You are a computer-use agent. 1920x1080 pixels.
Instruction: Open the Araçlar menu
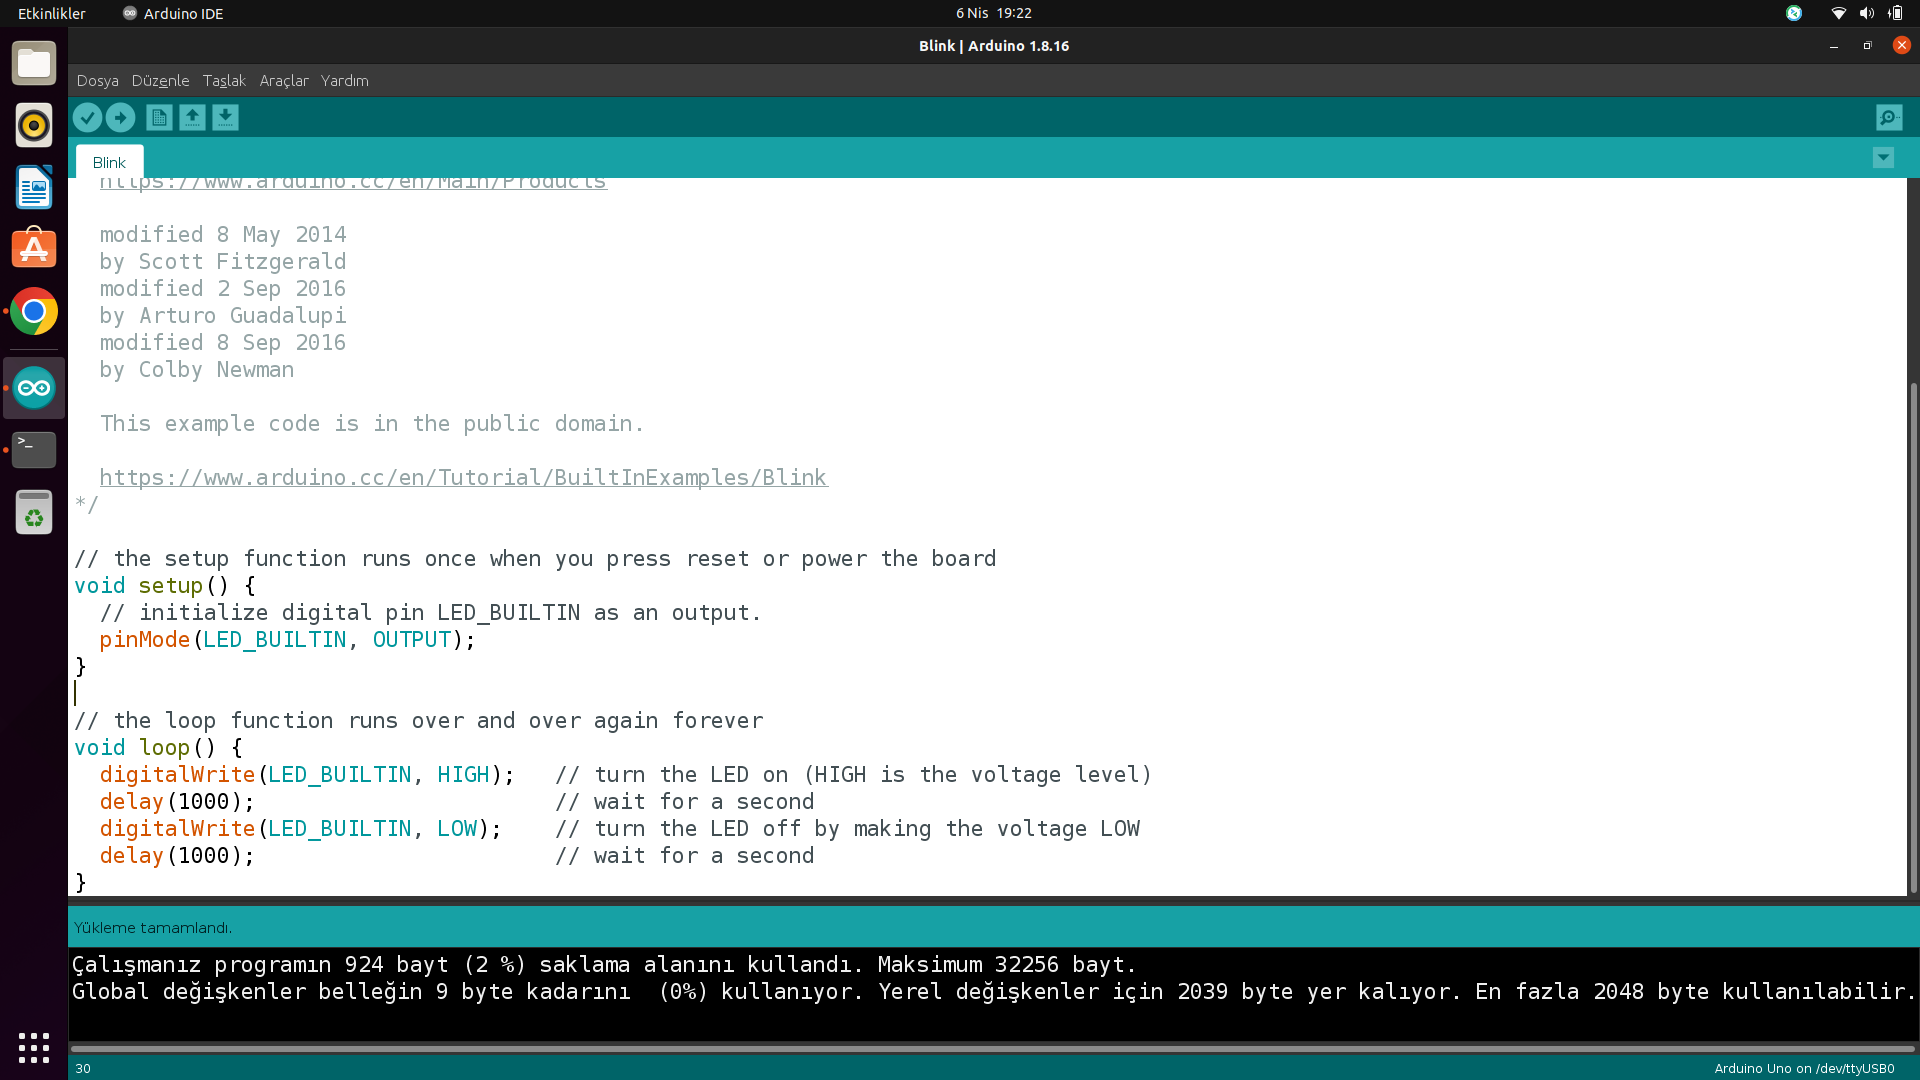click(284, 81)
